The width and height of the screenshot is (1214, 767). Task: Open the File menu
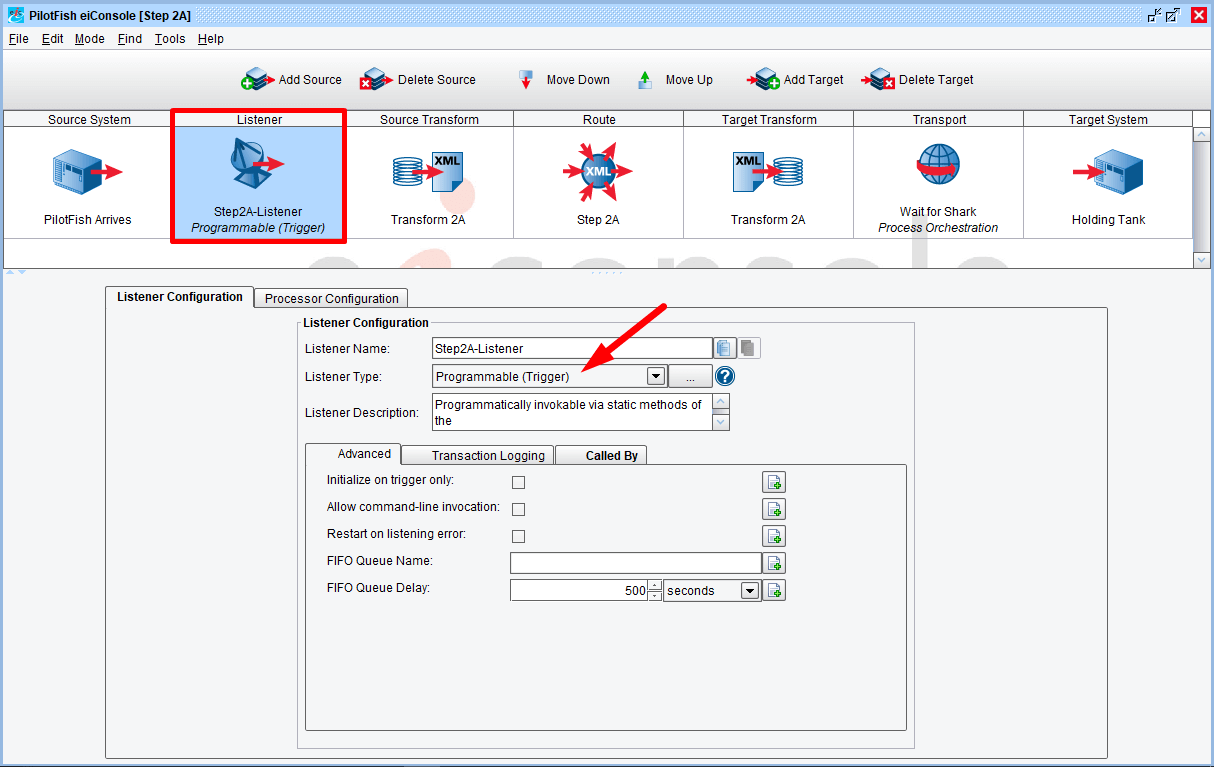19,39
